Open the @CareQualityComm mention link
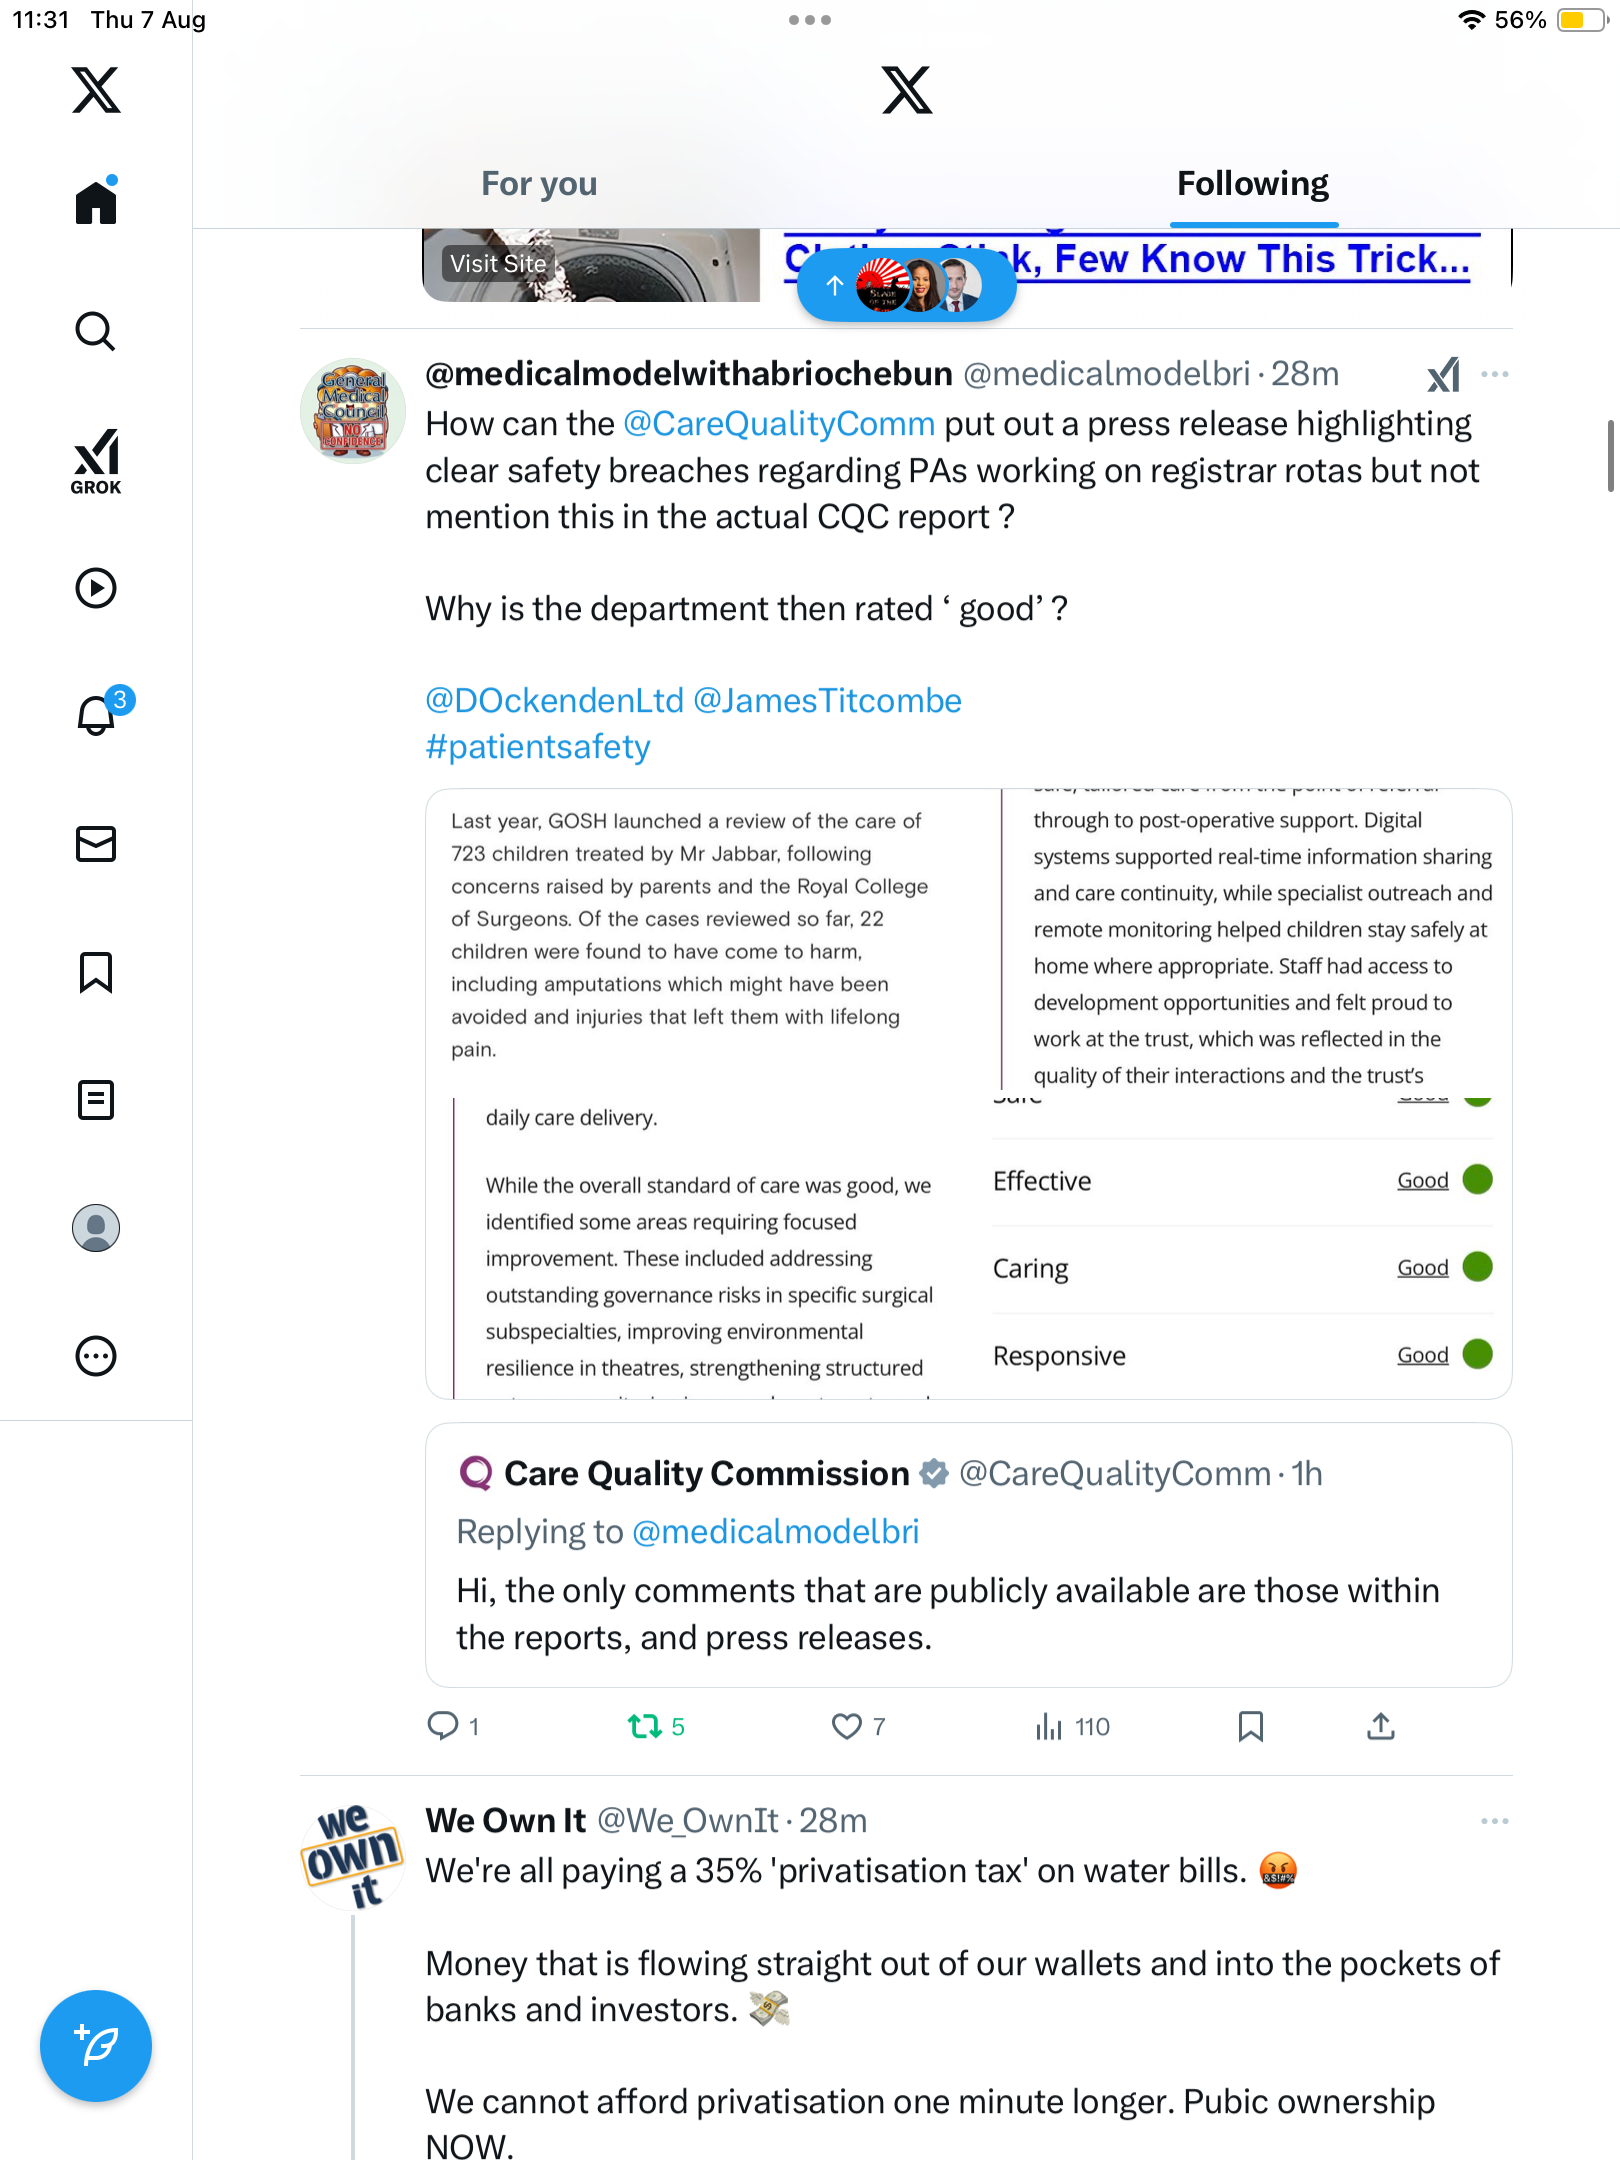The image size is (1620, 2160). (779, 424)
